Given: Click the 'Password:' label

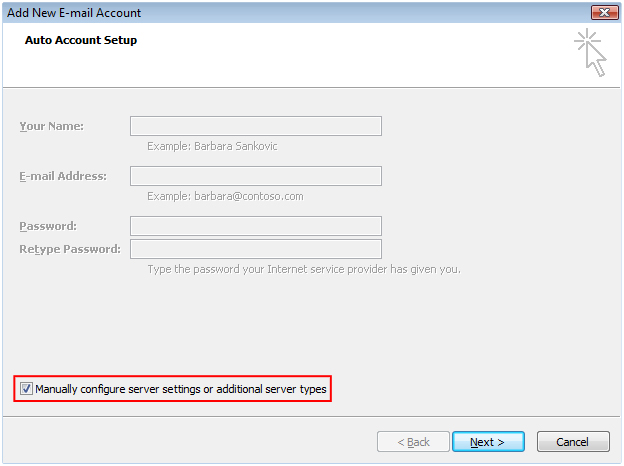Looking at the screenshot, I should [x=48, y=226].
